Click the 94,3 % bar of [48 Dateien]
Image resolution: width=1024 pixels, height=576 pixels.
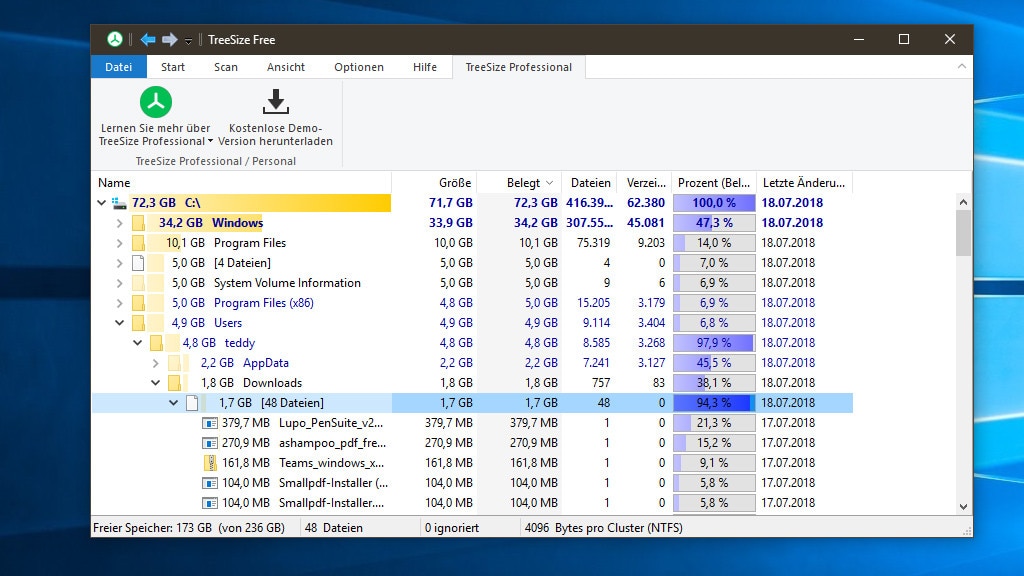(x=714, y=403)
